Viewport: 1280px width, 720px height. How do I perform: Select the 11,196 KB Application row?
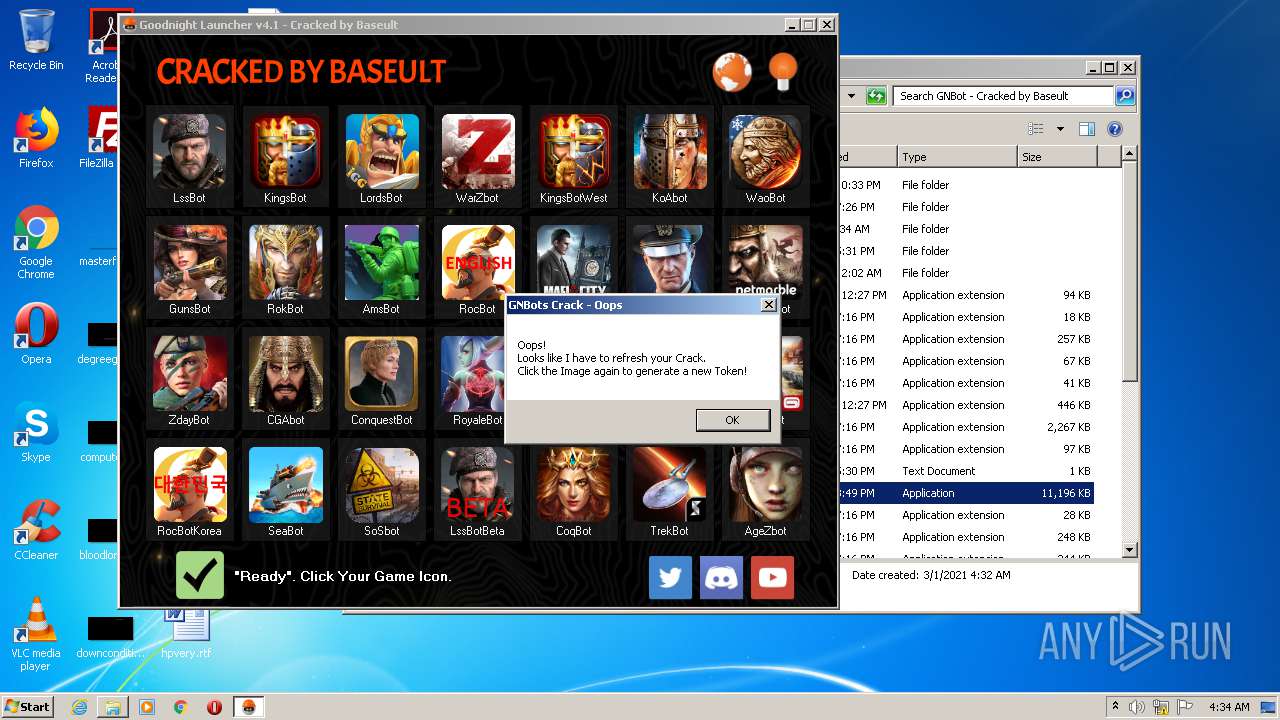pos(966,493)
